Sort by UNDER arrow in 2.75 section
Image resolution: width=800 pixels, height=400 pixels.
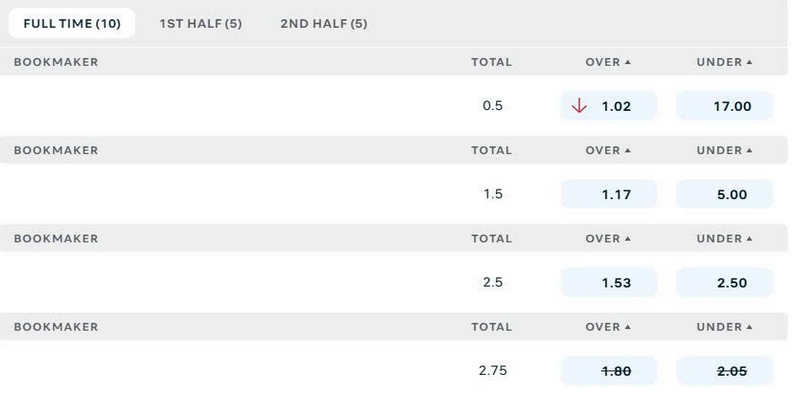(749, 327)
